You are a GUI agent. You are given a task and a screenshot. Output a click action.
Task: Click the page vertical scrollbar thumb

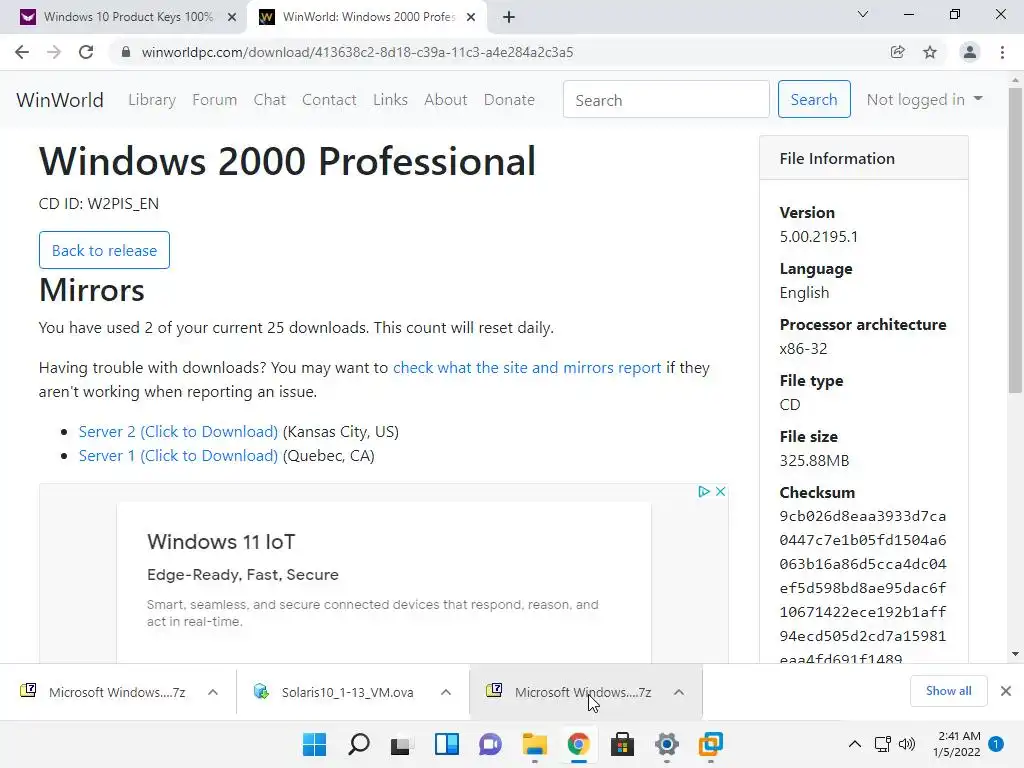pyautogui.click(x=1015, y=240)
